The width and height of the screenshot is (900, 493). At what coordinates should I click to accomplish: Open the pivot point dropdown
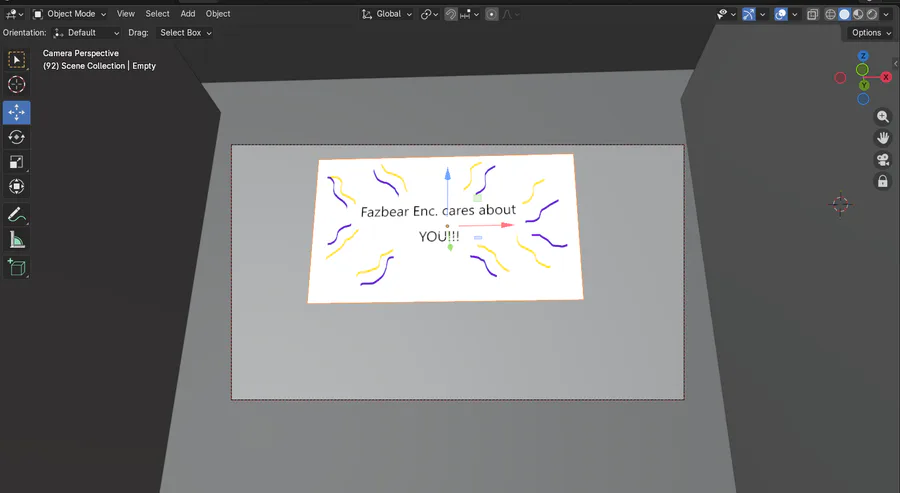[429, 14]
